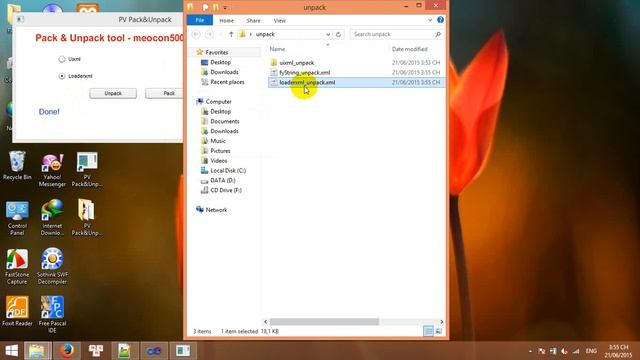Open Internet Download Manager desktop icon
This screenshot has height=360, width=640.
[x=52, y=218]
